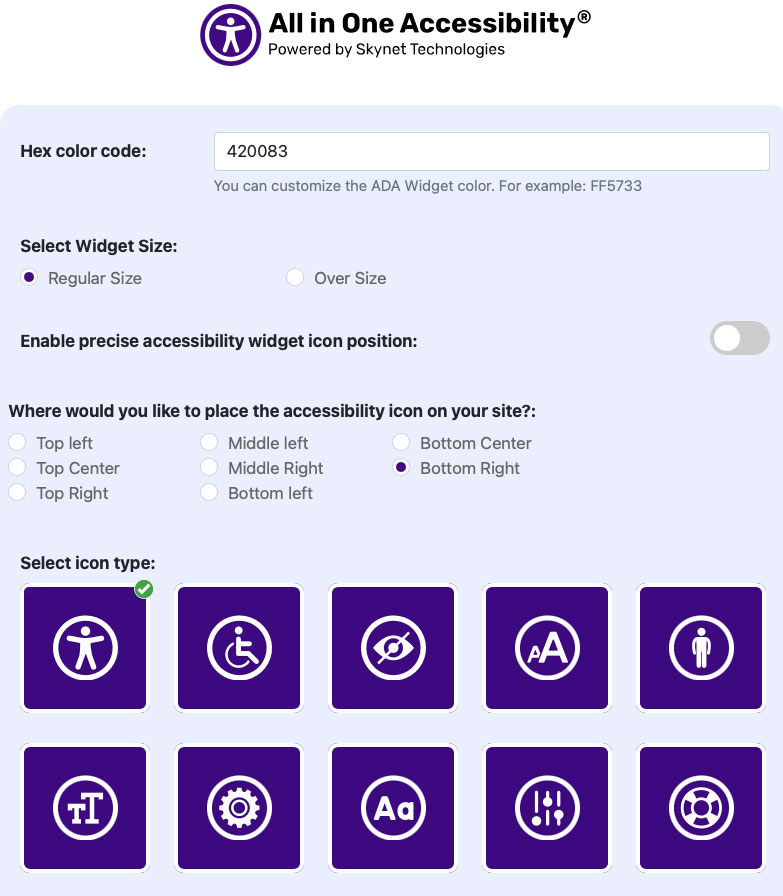
Task: Place the icon at Top left
Action: coord(17,441)
